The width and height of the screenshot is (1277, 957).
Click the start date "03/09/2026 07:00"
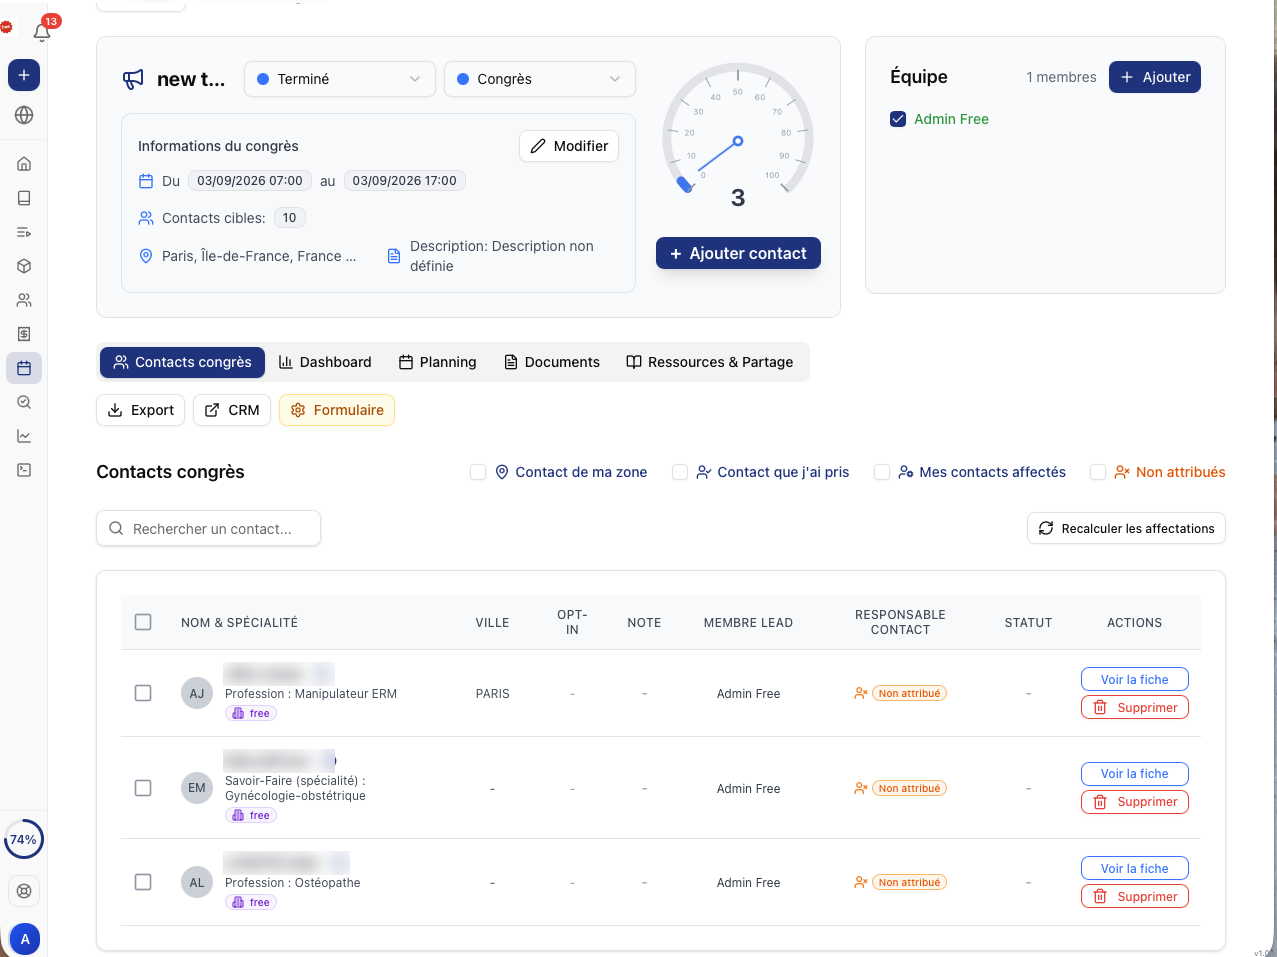(250, 181)
